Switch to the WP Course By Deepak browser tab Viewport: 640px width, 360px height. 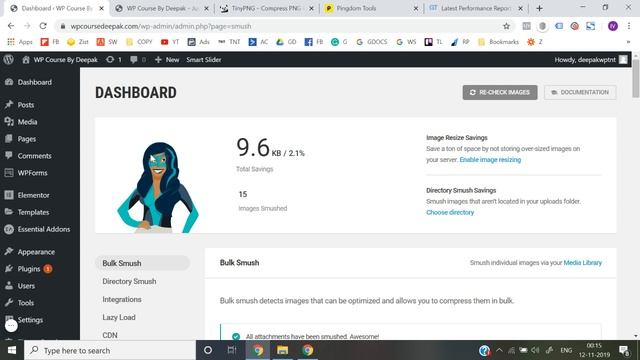pyautogui.click(x=162, y=8)
